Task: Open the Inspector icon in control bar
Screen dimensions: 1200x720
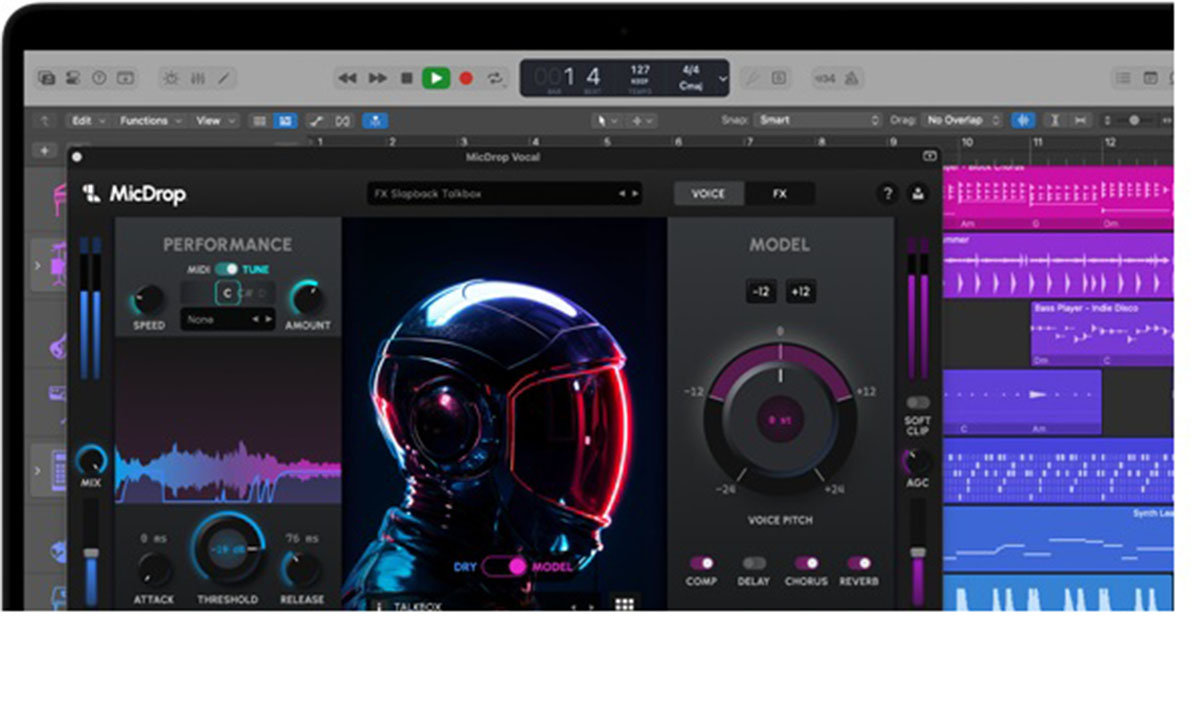Action: (73, 78)
